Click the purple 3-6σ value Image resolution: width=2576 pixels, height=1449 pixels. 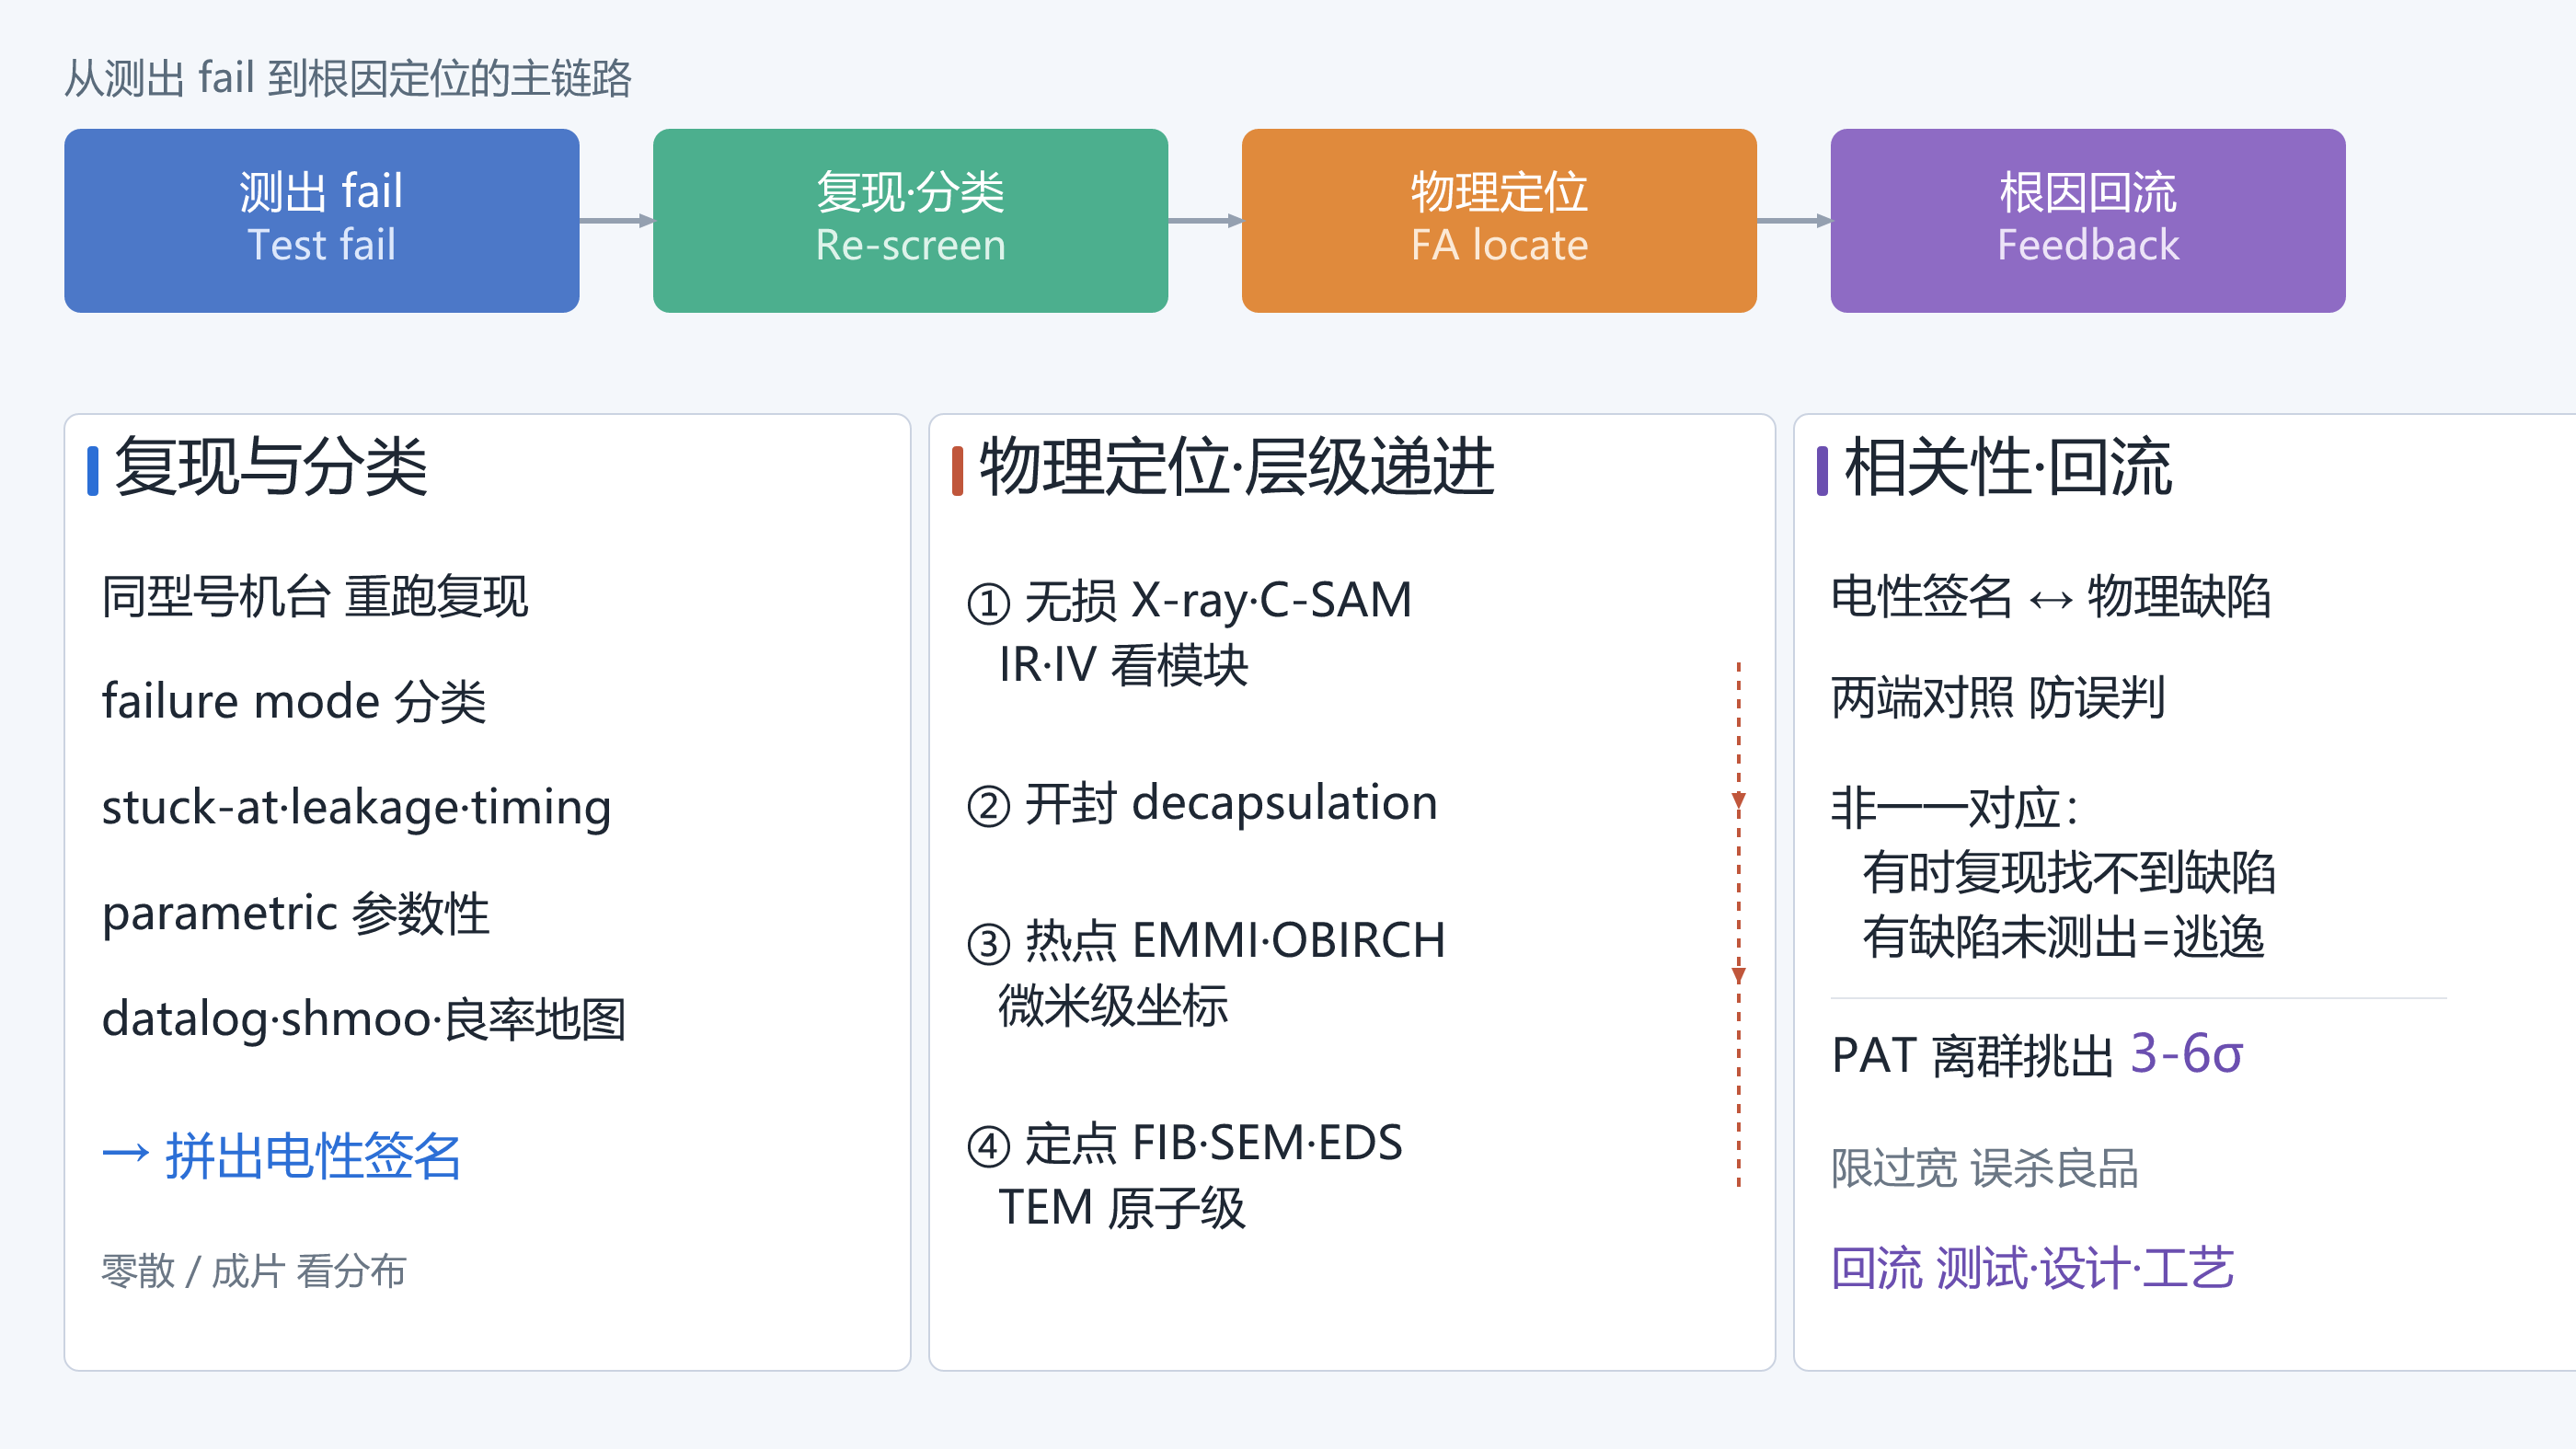coord(2187,1053)
